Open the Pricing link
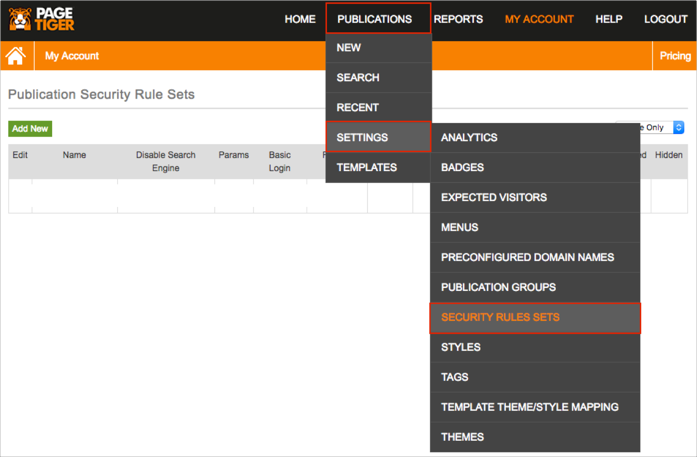 click(674, 56)
